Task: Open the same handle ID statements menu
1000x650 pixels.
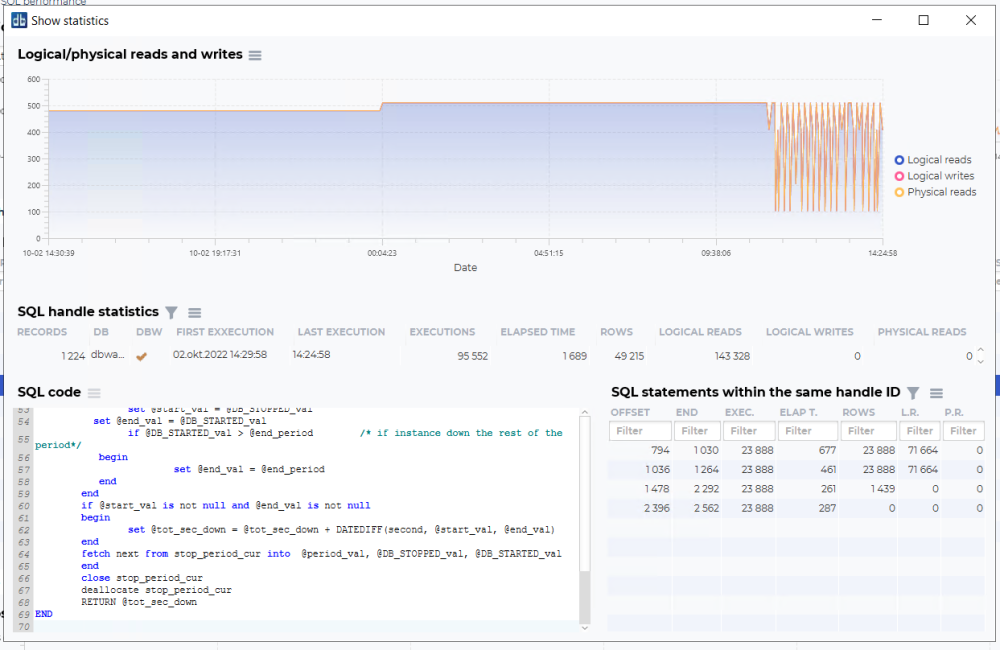Action: coord(937,393)
